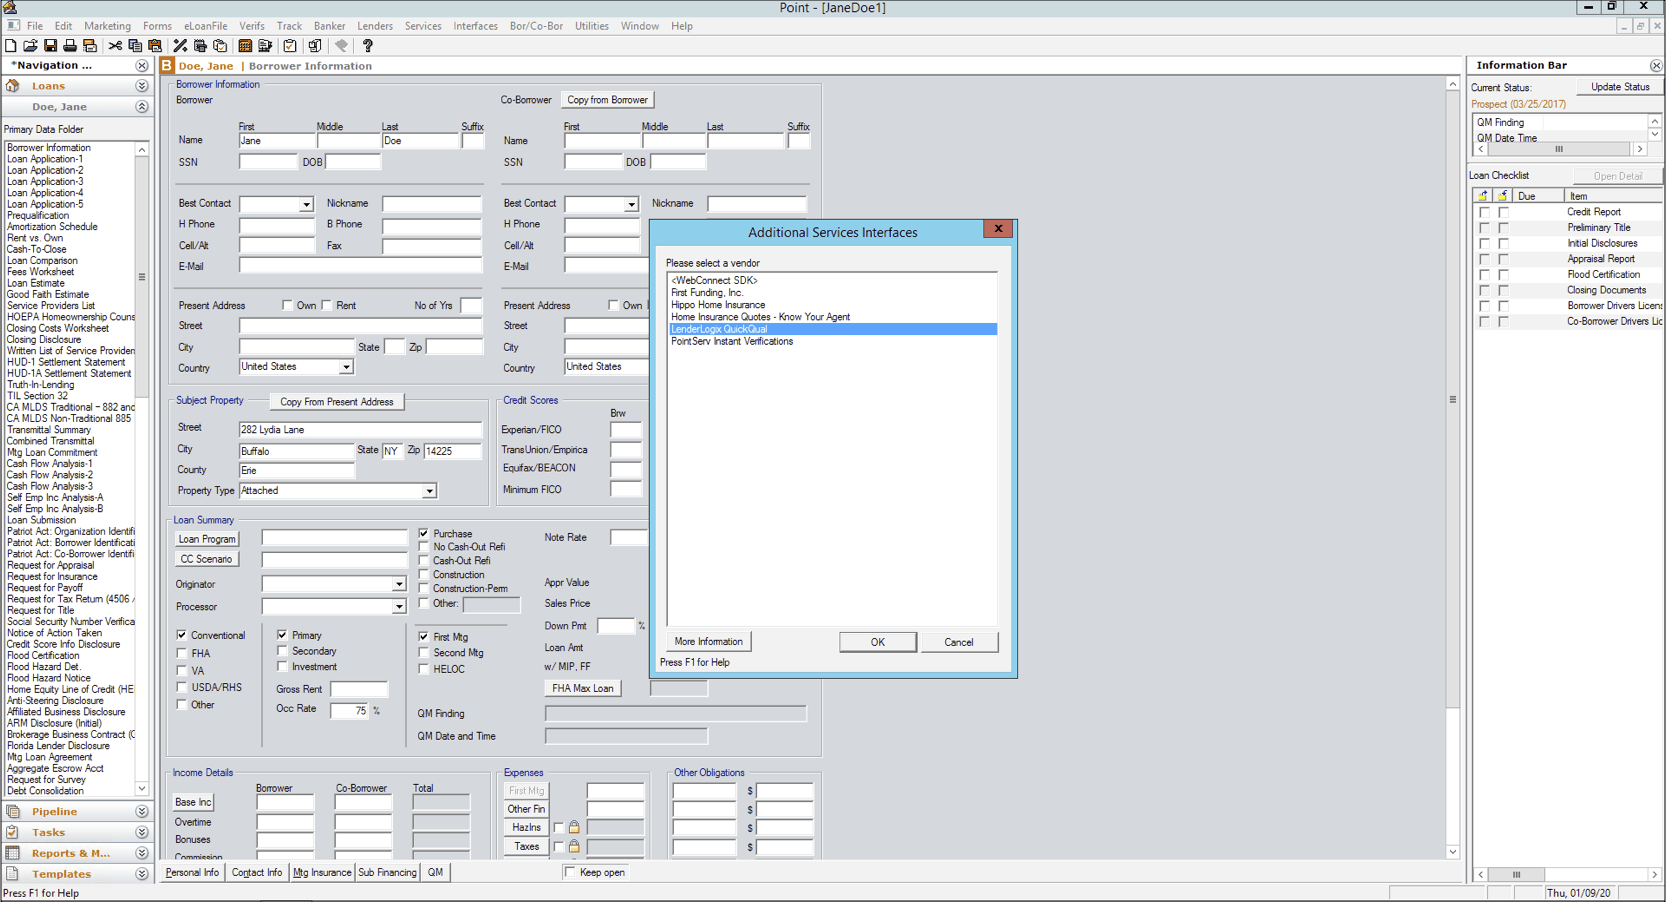Click the More Information button
This screenshot has height=902, width=1666.
click(x=708, y=641)
